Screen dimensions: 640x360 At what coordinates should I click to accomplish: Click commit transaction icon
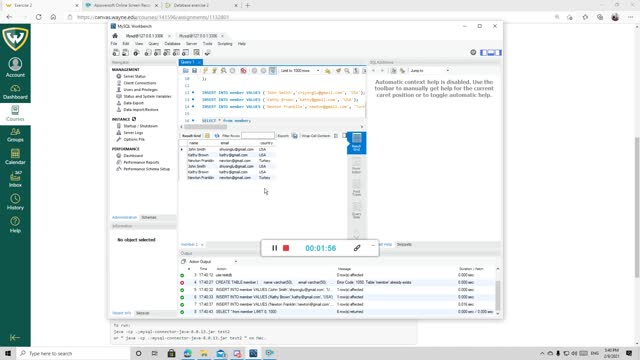pos(254,71)
